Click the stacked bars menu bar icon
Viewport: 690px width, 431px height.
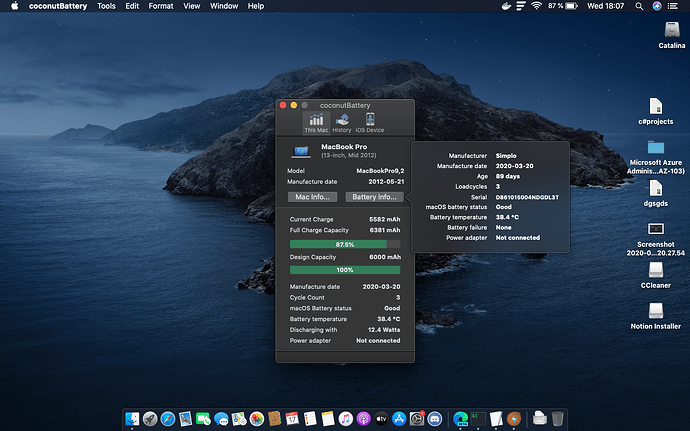521,6
